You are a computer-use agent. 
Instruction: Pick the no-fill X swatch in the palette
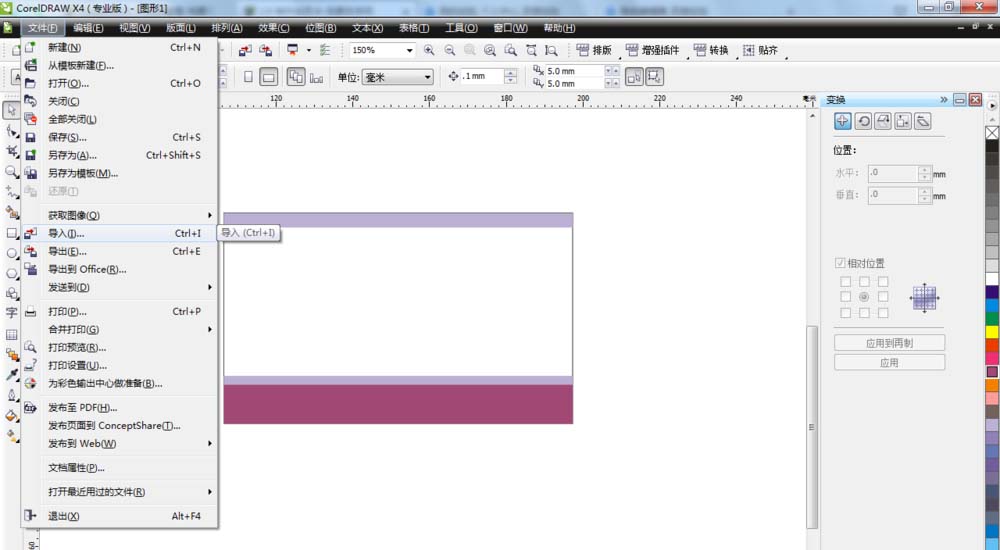[992, 133]
